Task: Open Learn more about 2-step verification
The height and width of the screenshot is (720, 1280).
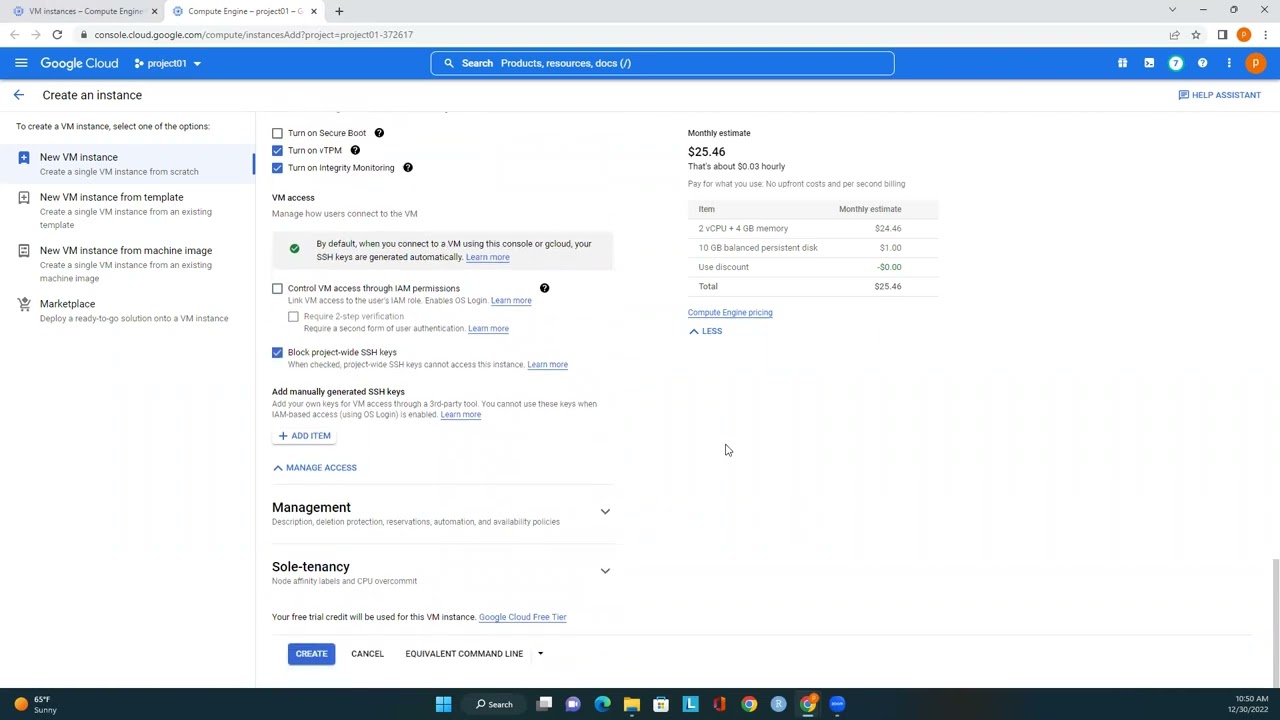Action: (488, 328)
